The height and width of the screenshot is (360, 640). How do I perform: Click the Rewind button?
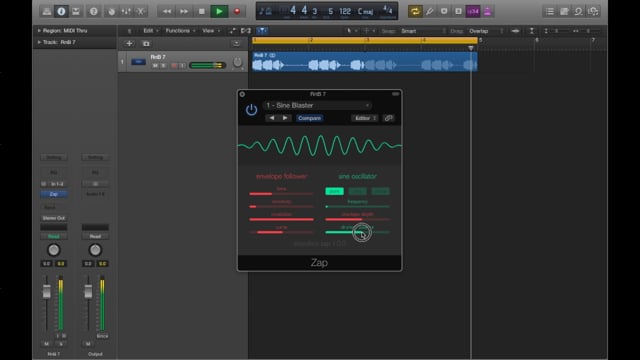pos(167,11)
